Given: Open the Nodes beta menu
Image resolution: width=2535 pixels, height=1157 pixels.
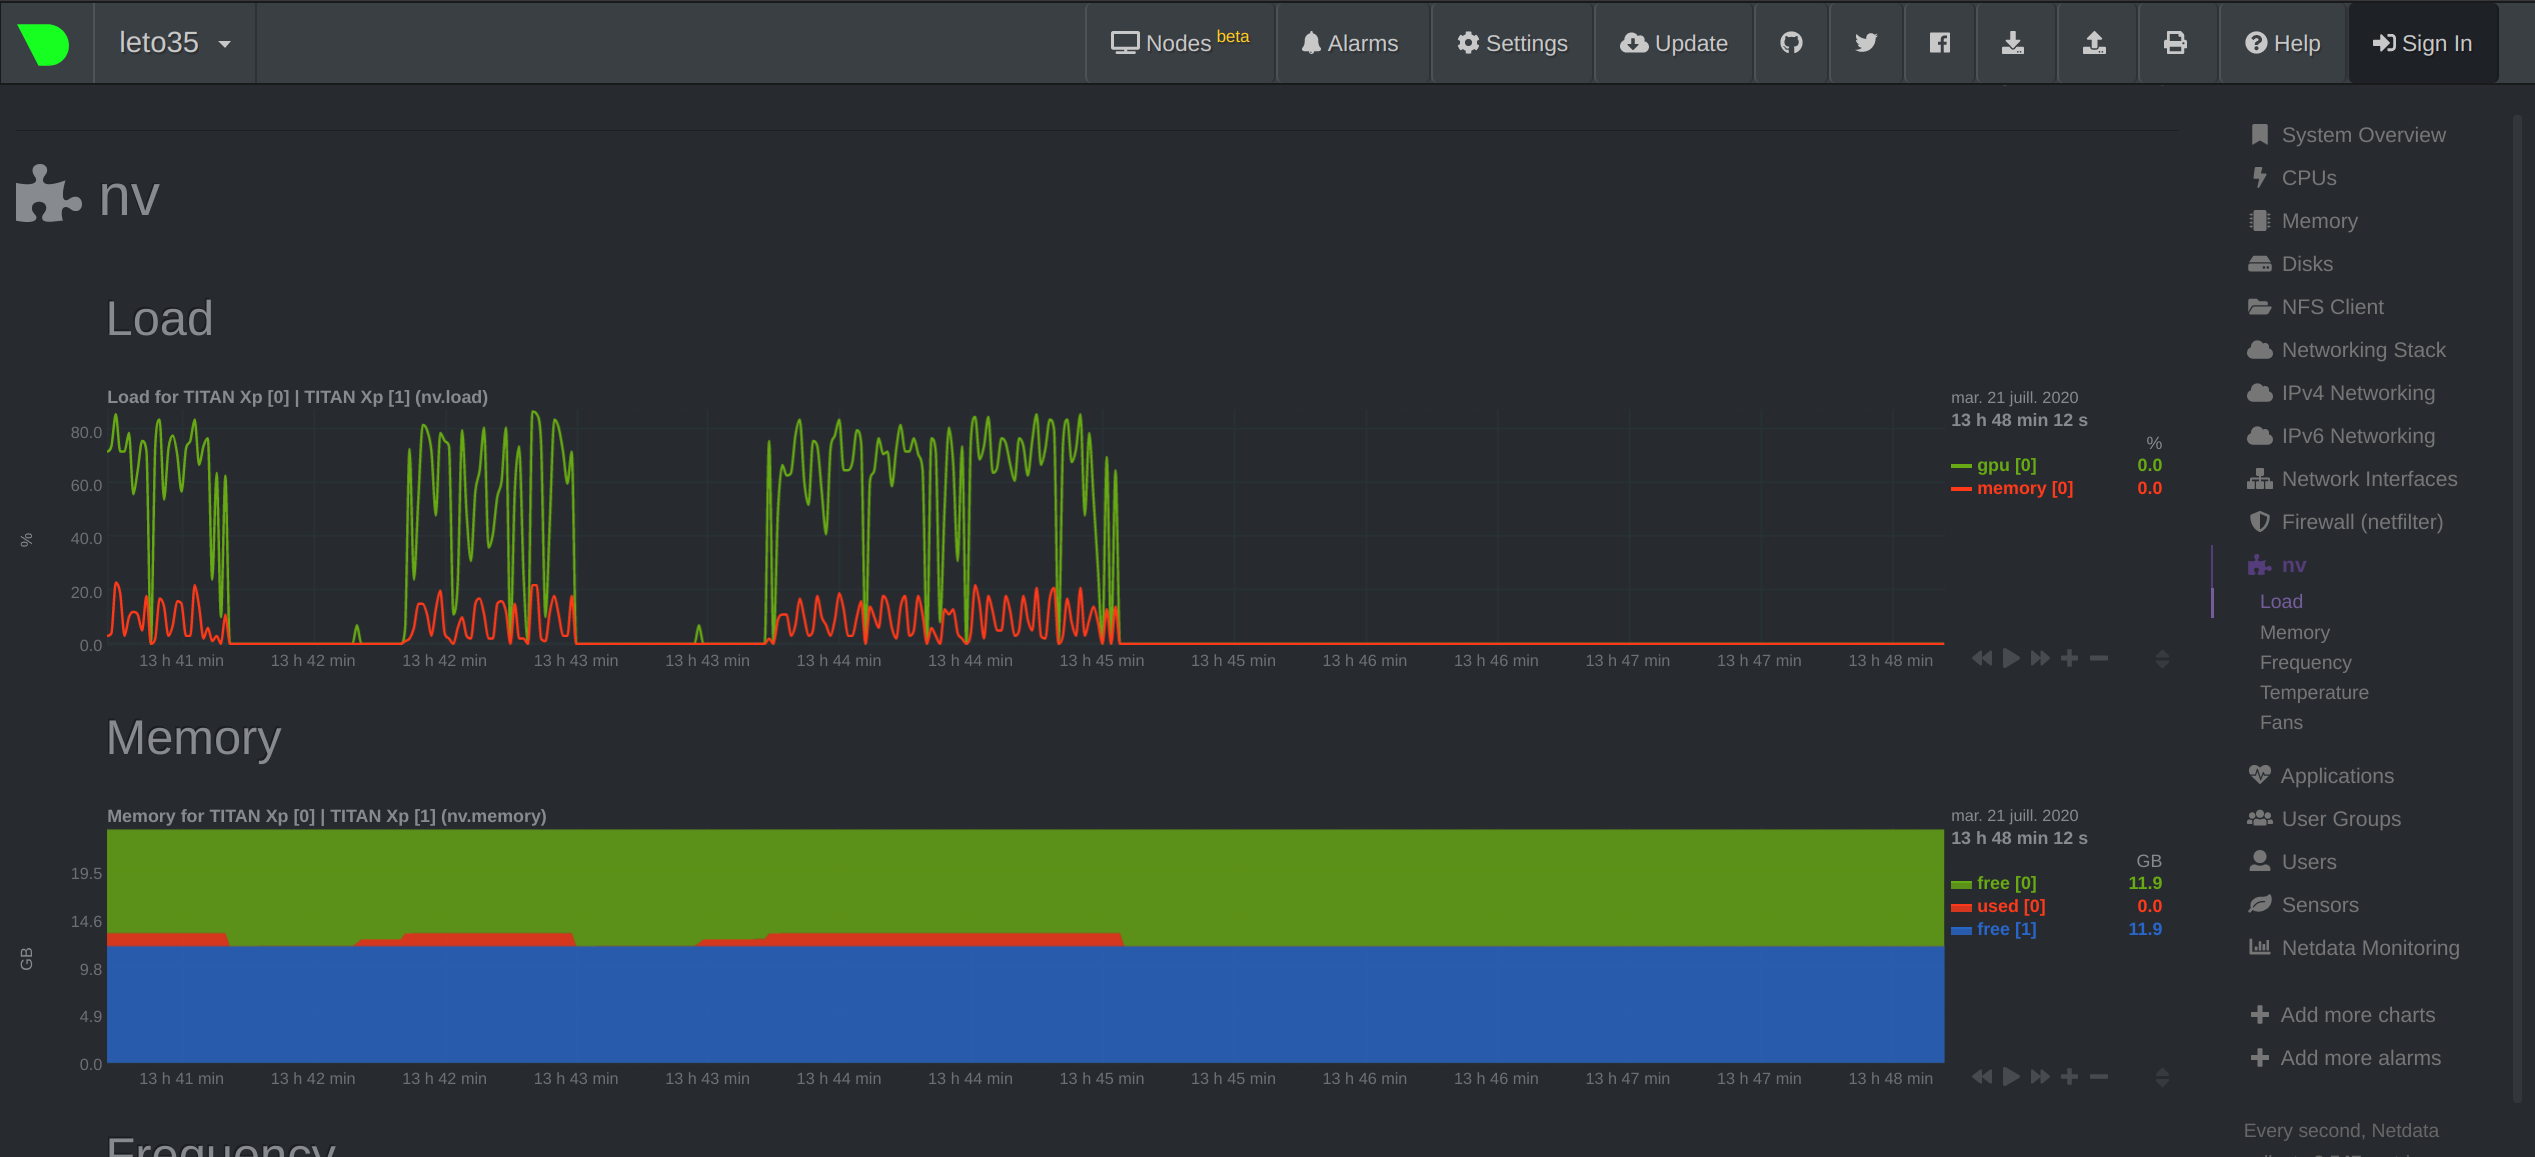Looking at the screenshot, I should (1180, 43).
